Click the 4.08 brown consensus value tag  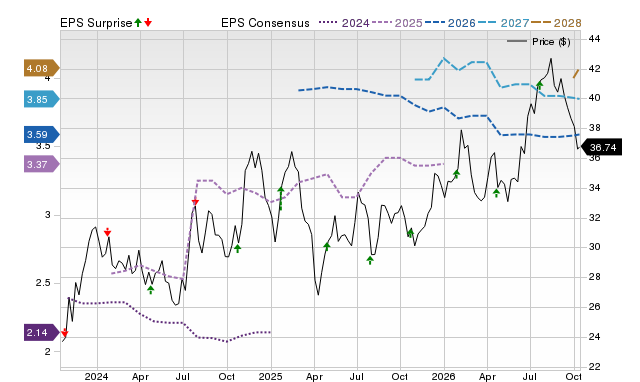point(42,69)
